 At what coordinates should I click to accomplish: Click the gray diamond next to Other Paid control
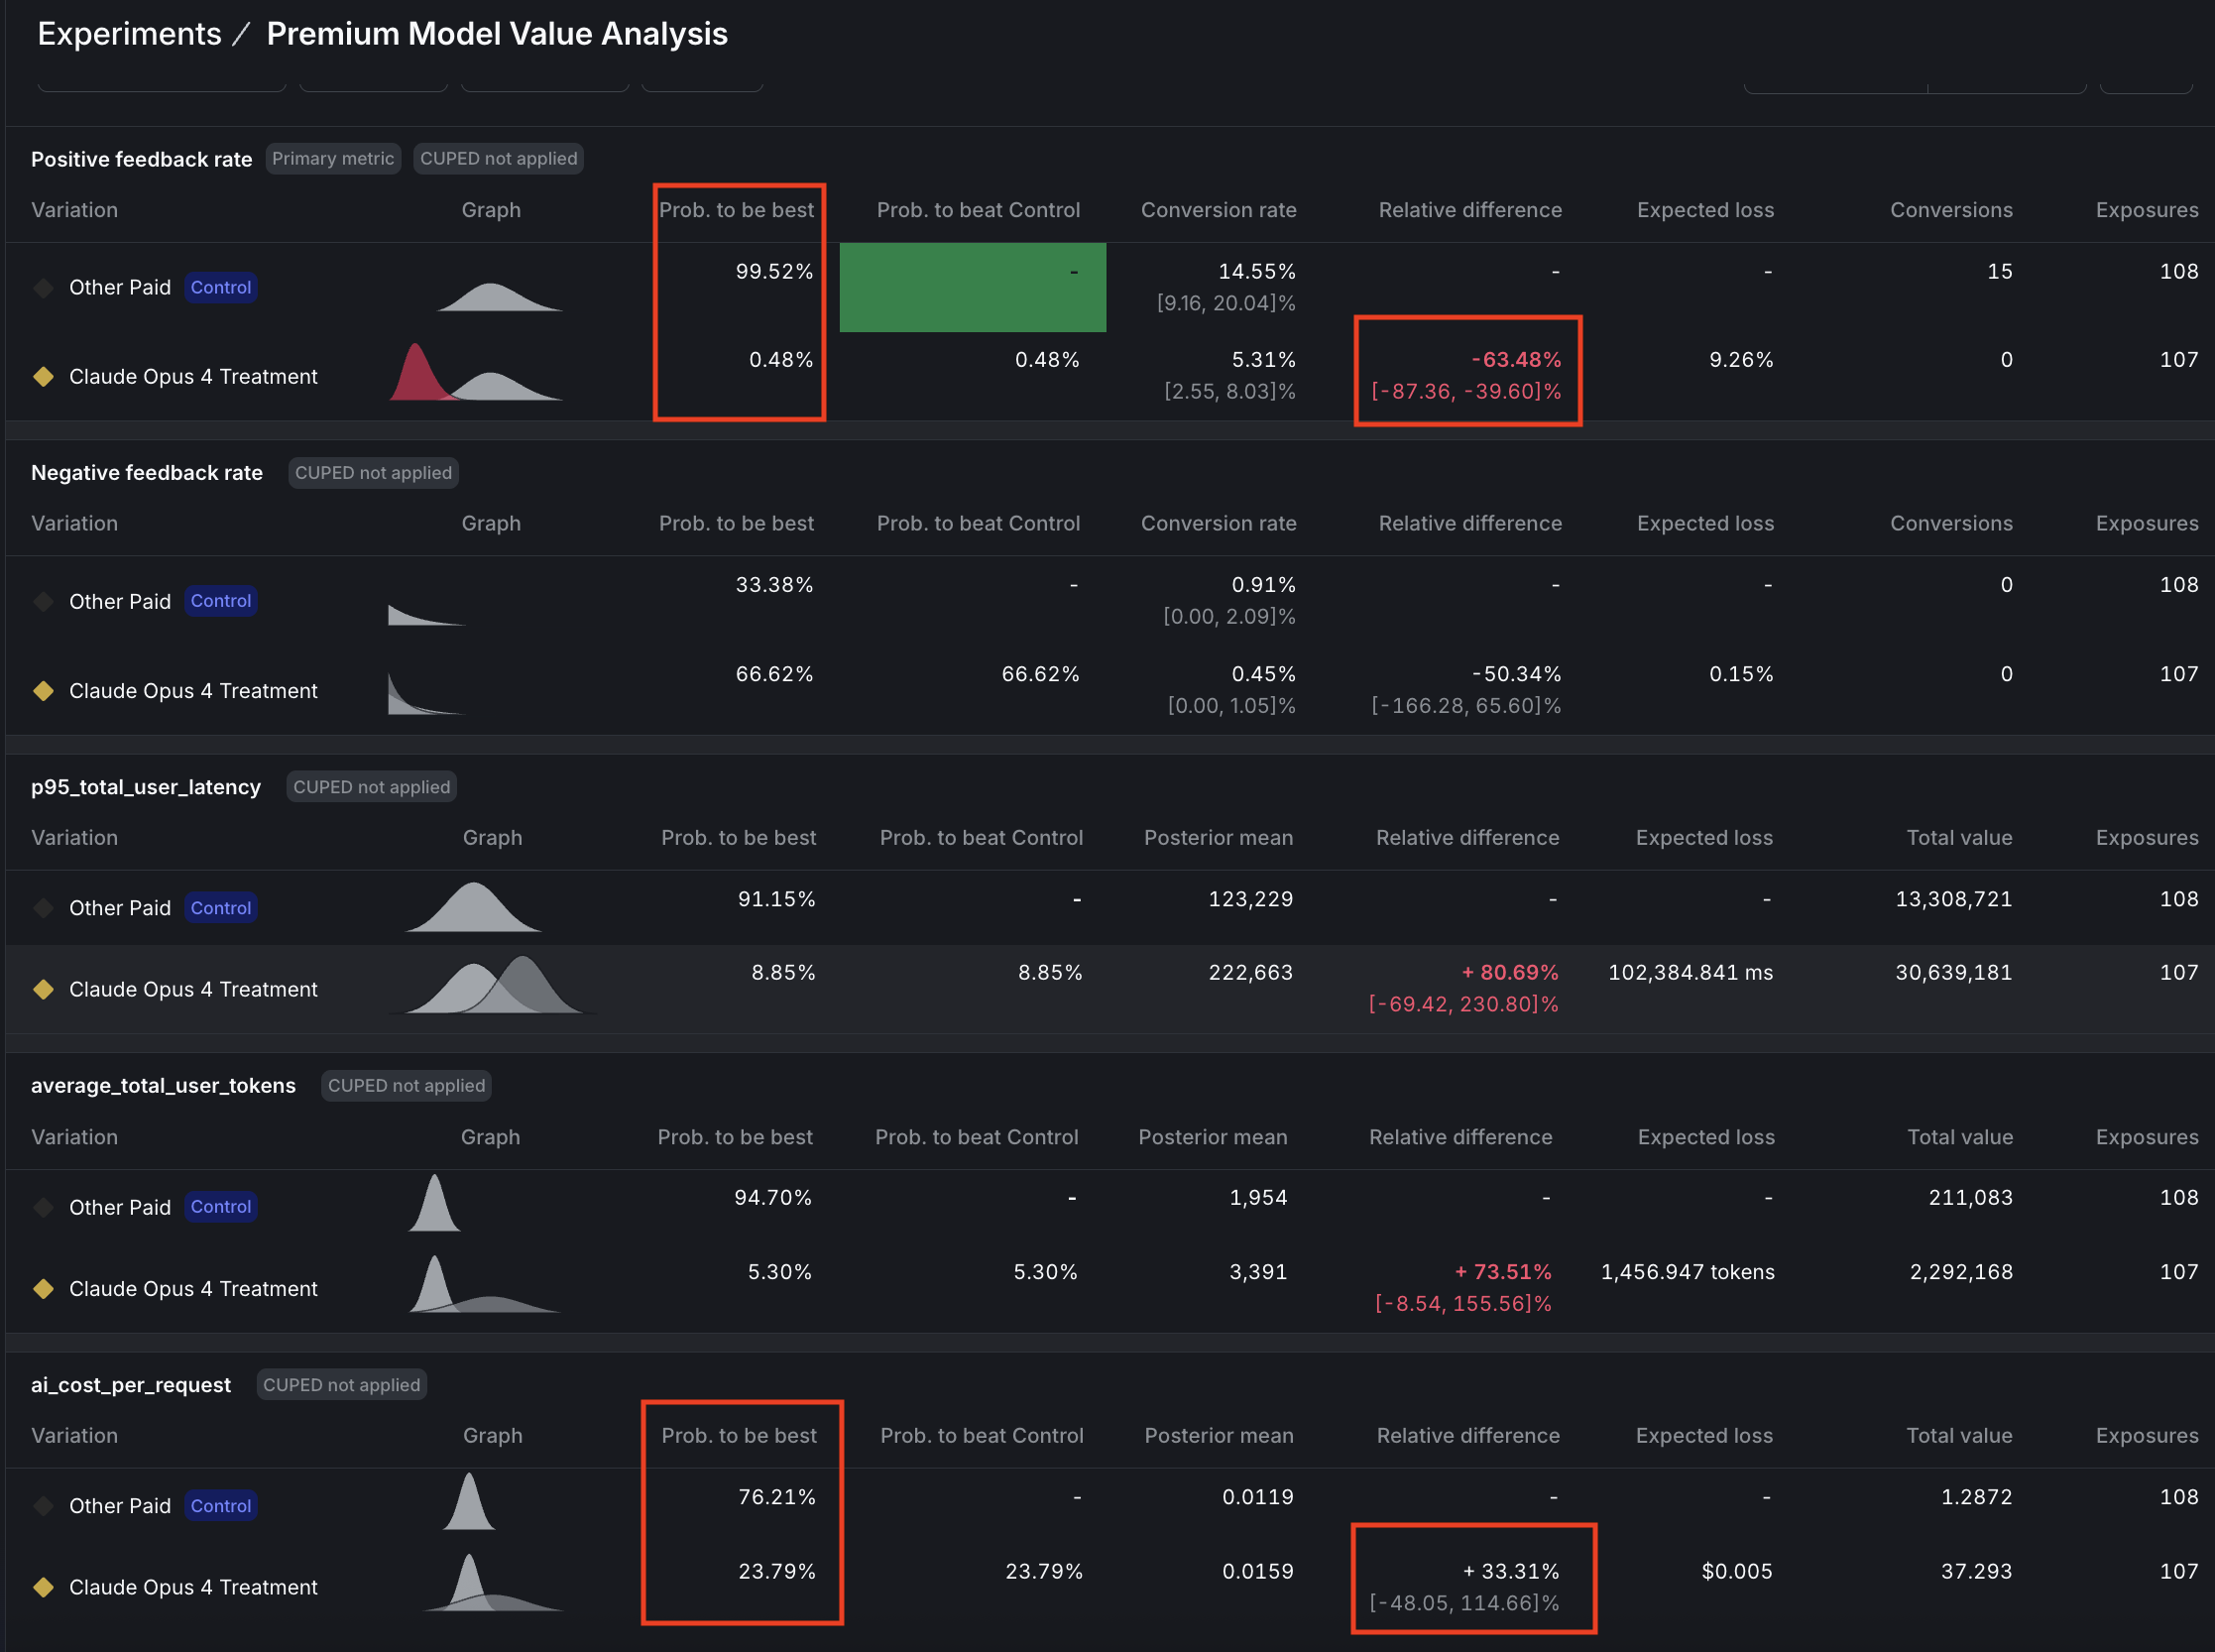43,287
